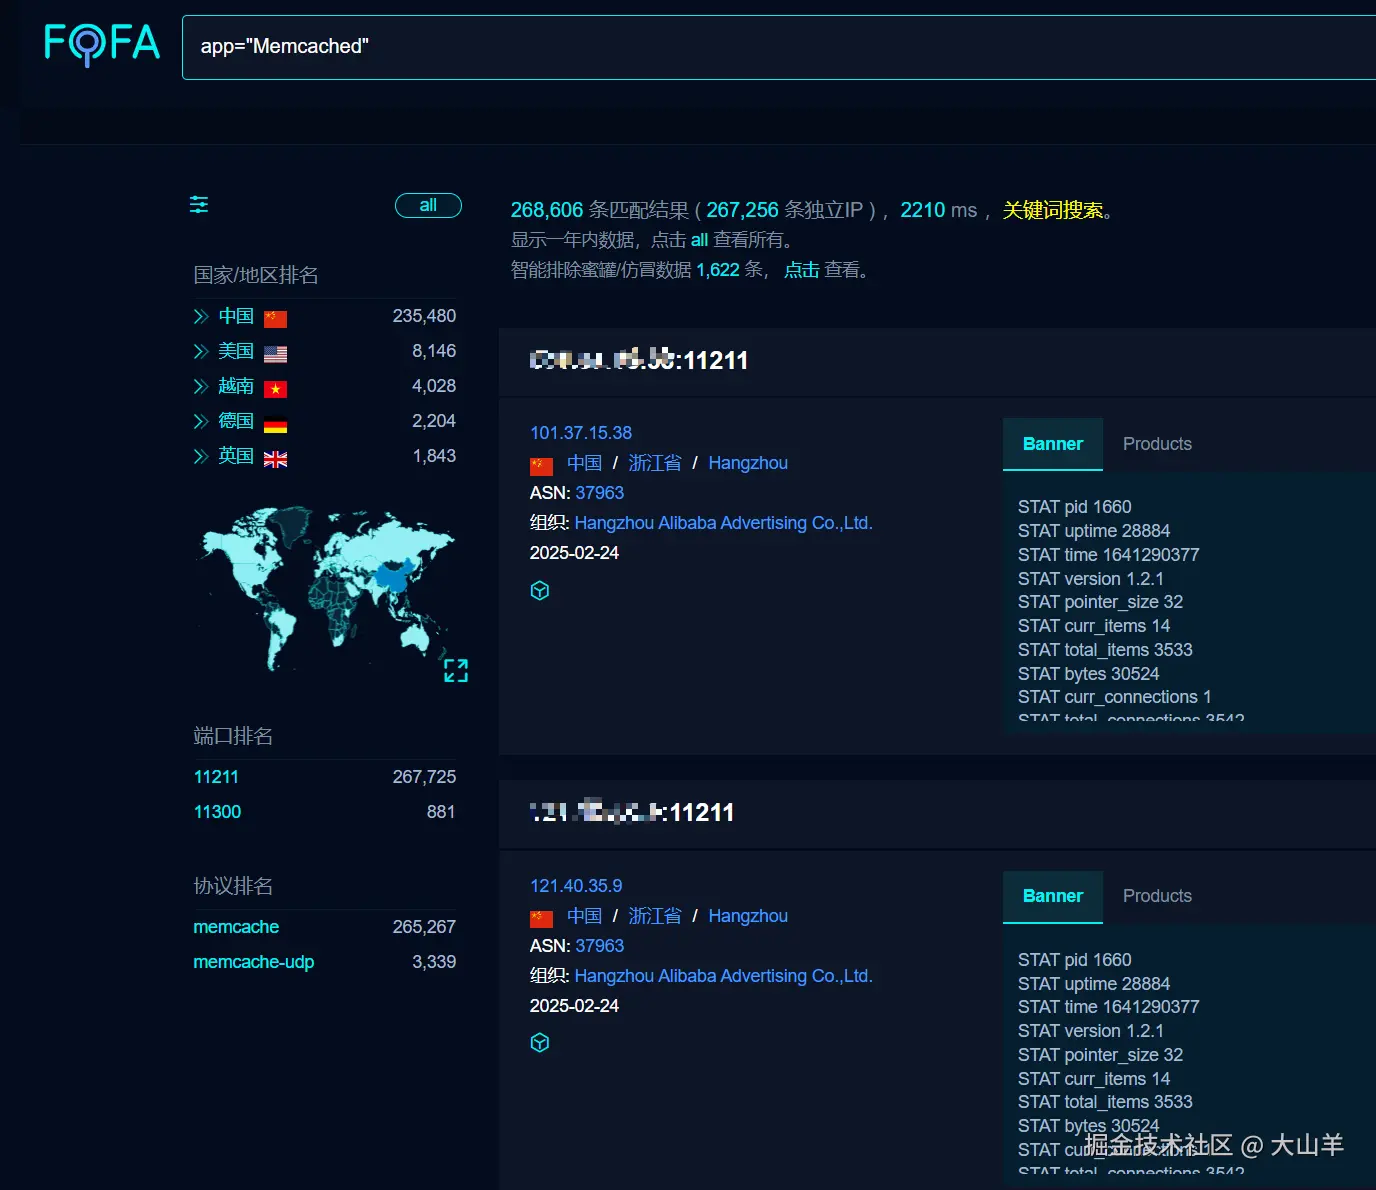Click the 267,725 count for port 11211

[424, 777]
